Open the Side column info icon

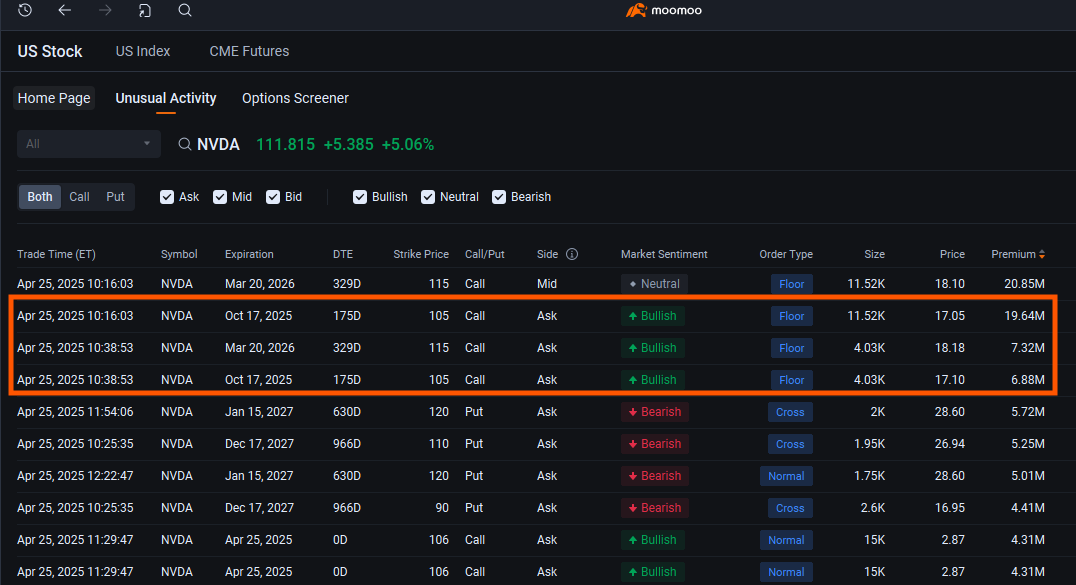(572, 254)
